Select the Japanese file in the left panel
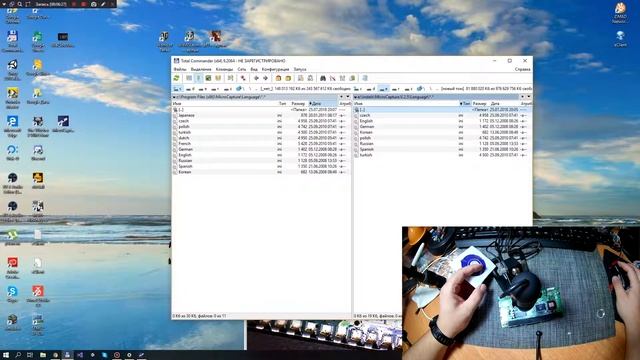This screenshot has width=640, height=360. [x=261, y=116]
